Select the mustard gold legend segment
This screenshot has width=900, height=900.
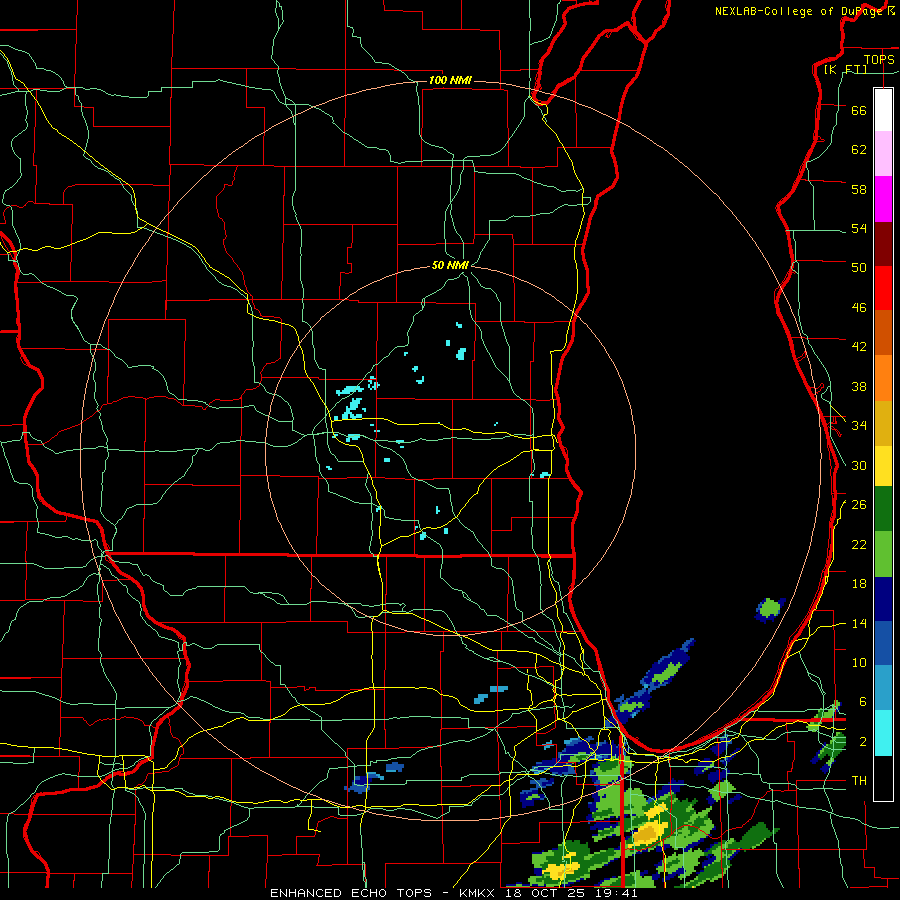tap(883, 424)
